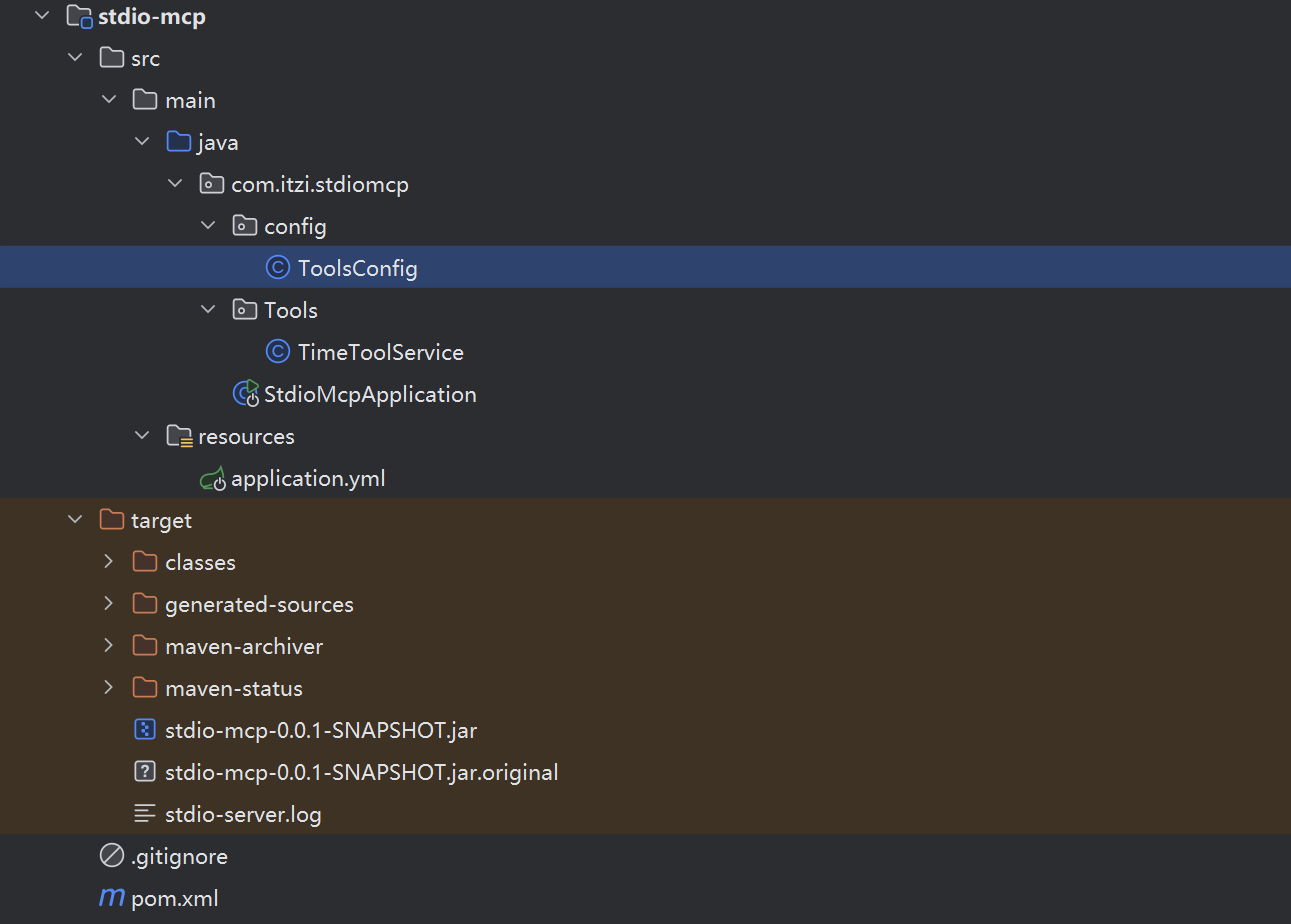Collapse the Tools package chevron
Viewport: 1291px width, 924px height.
[208, 310]
